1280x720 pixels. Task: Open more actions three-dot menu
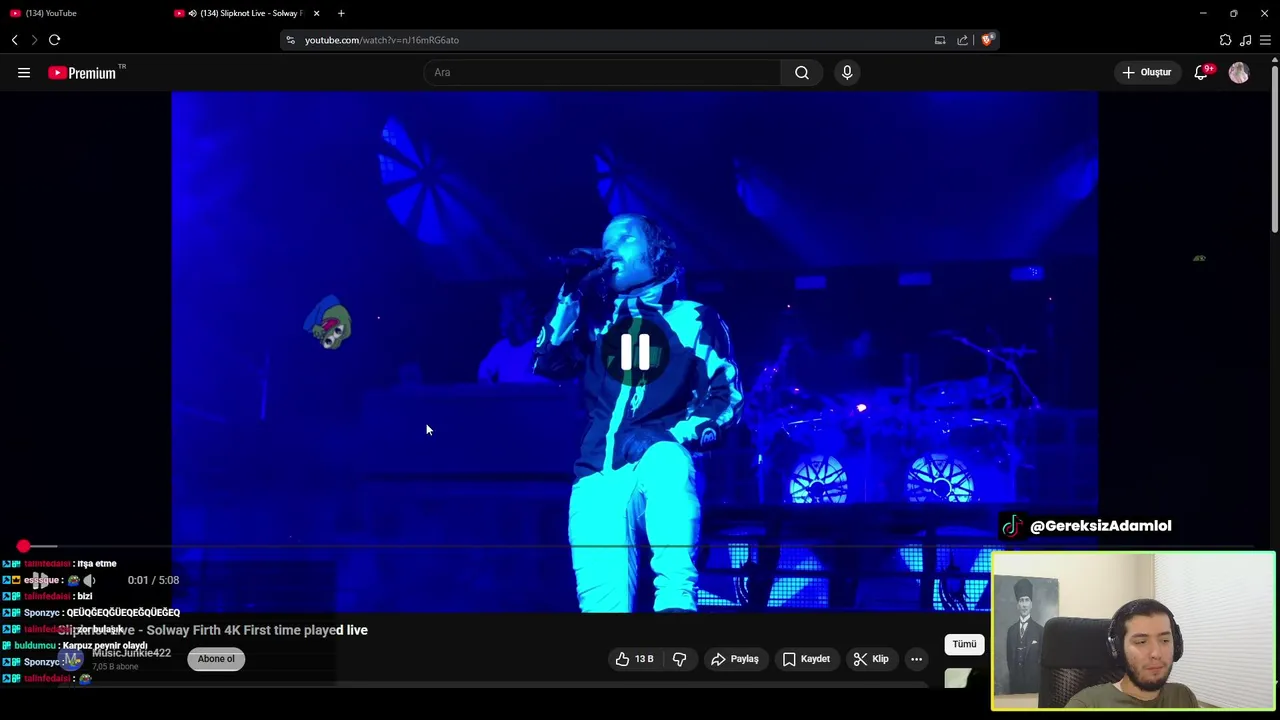click(916, 659)
